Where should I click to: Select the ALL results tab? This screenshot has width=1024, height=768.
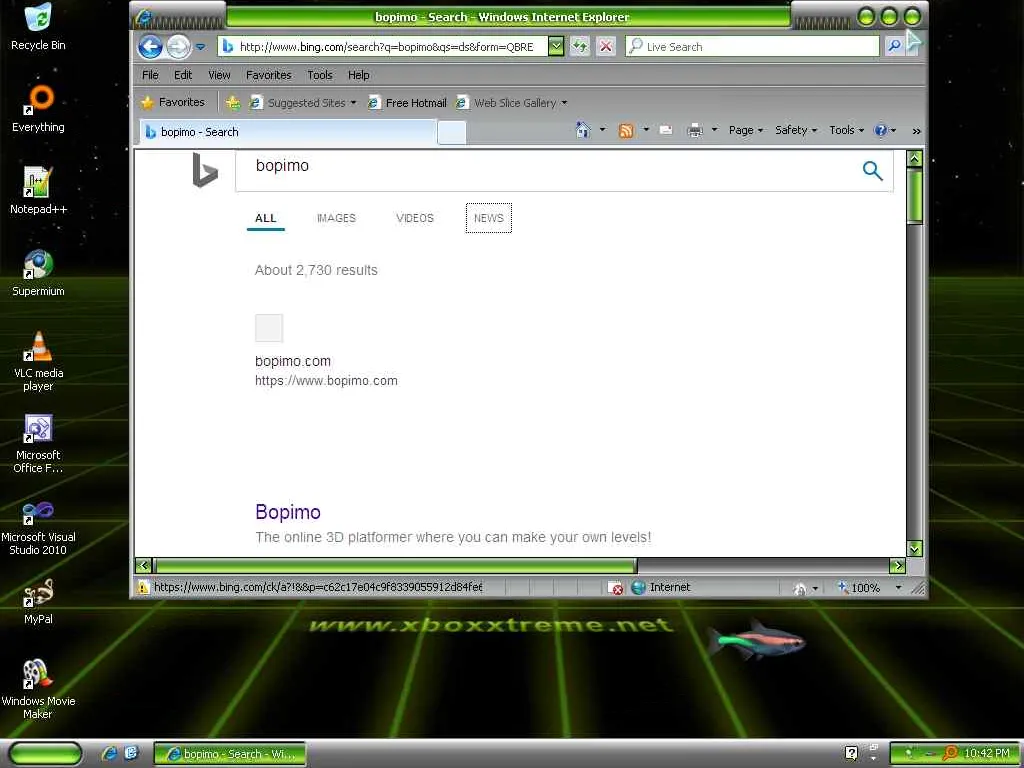[x=266, y=218]
